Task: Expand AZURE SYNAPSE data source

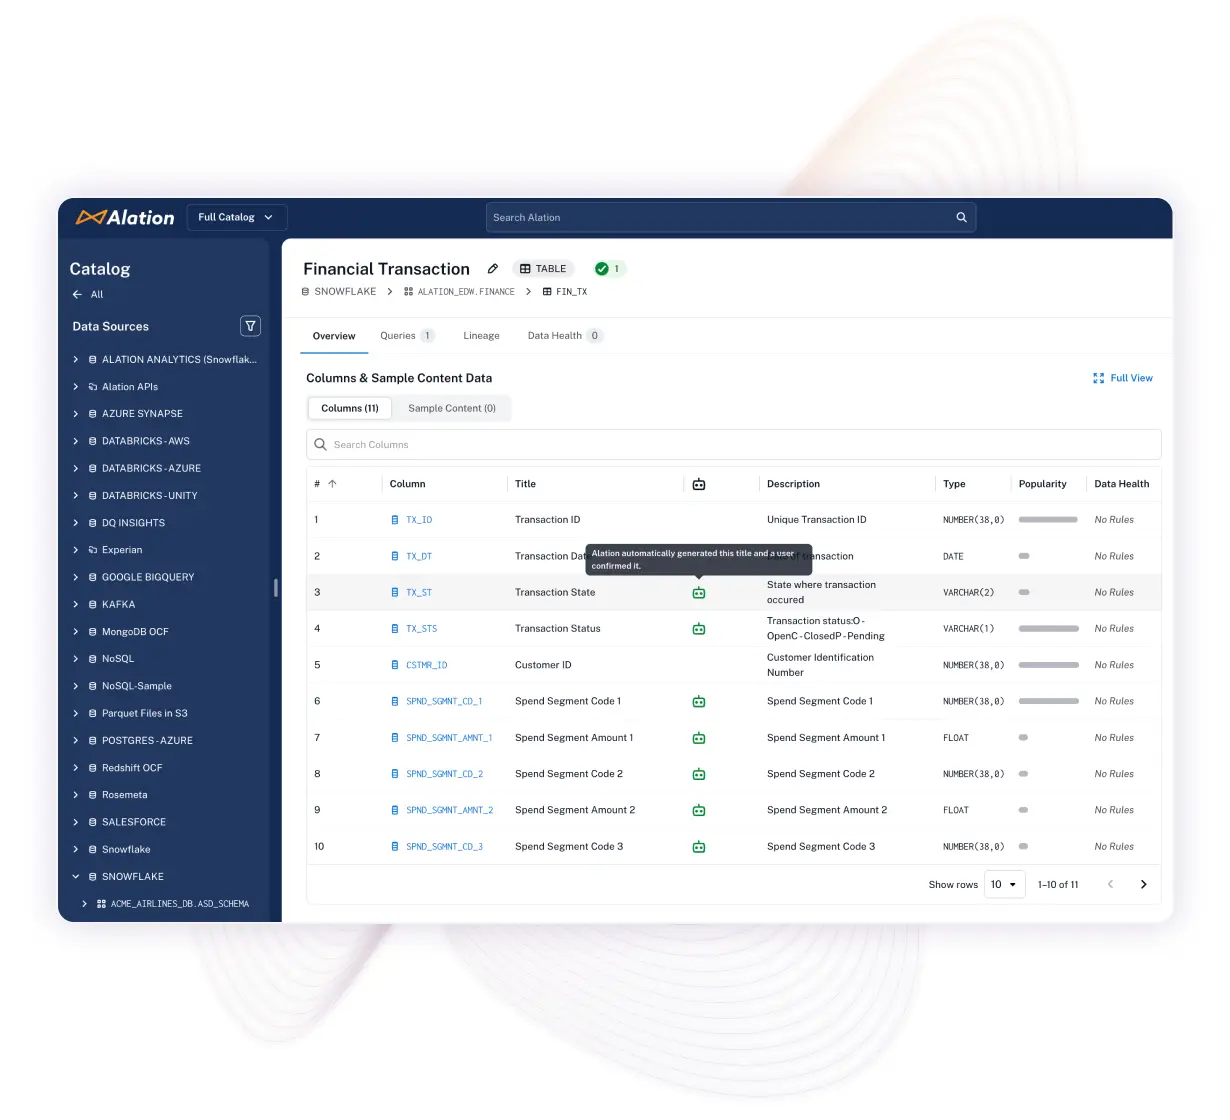Action: click(76, 414)
